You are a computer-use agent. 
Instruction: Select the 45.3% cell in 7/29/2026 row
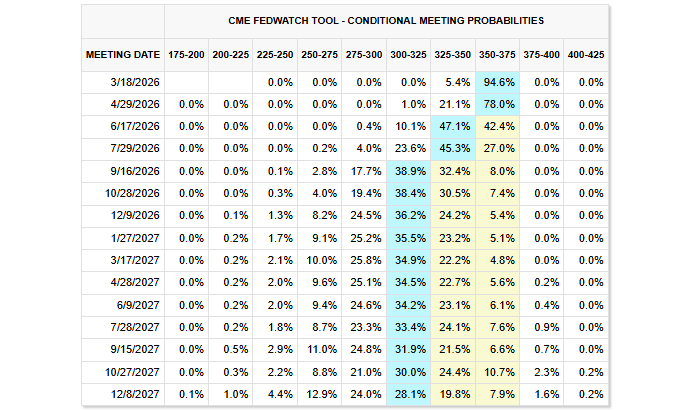453,147
